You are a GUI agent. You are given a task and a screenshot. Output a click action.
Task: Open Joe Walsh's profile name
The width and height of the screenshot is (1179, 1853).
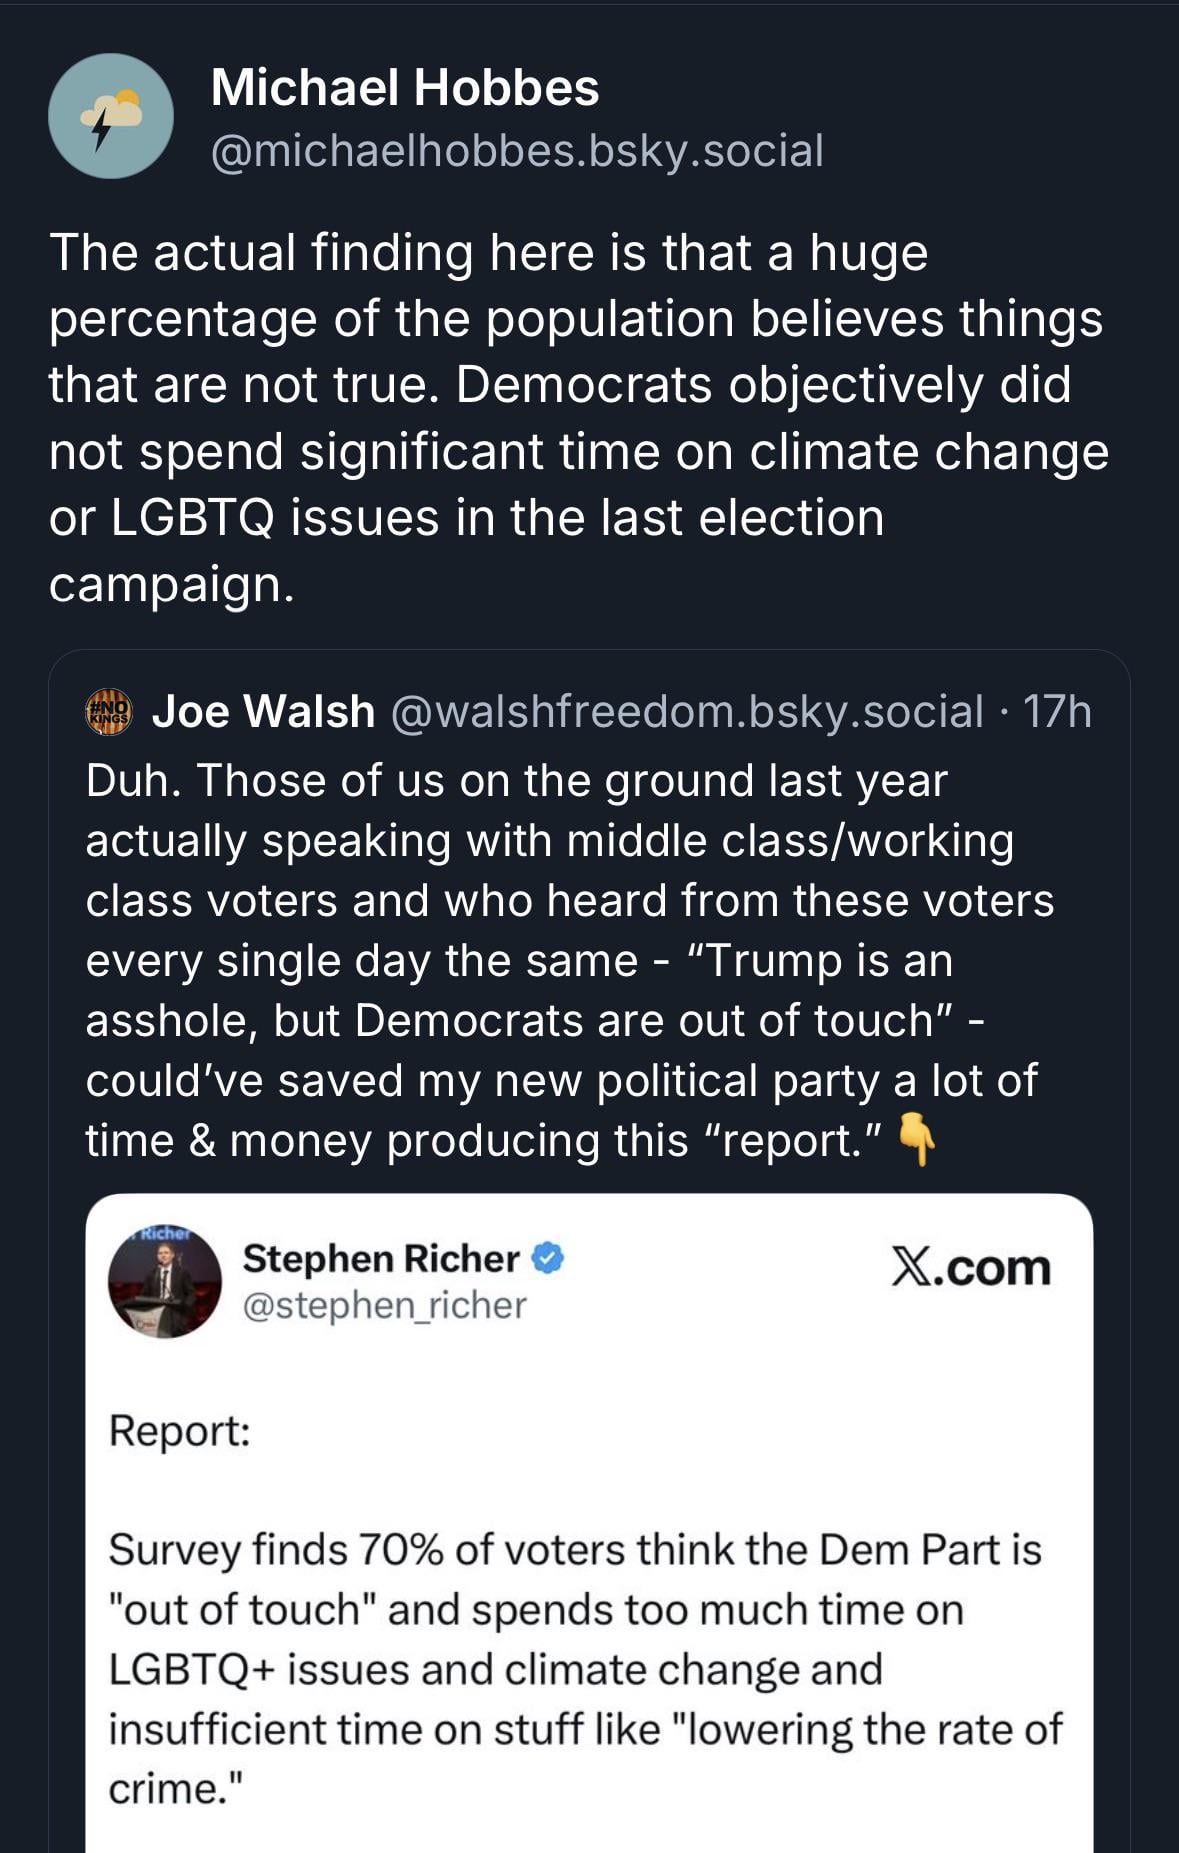[263, 712]
